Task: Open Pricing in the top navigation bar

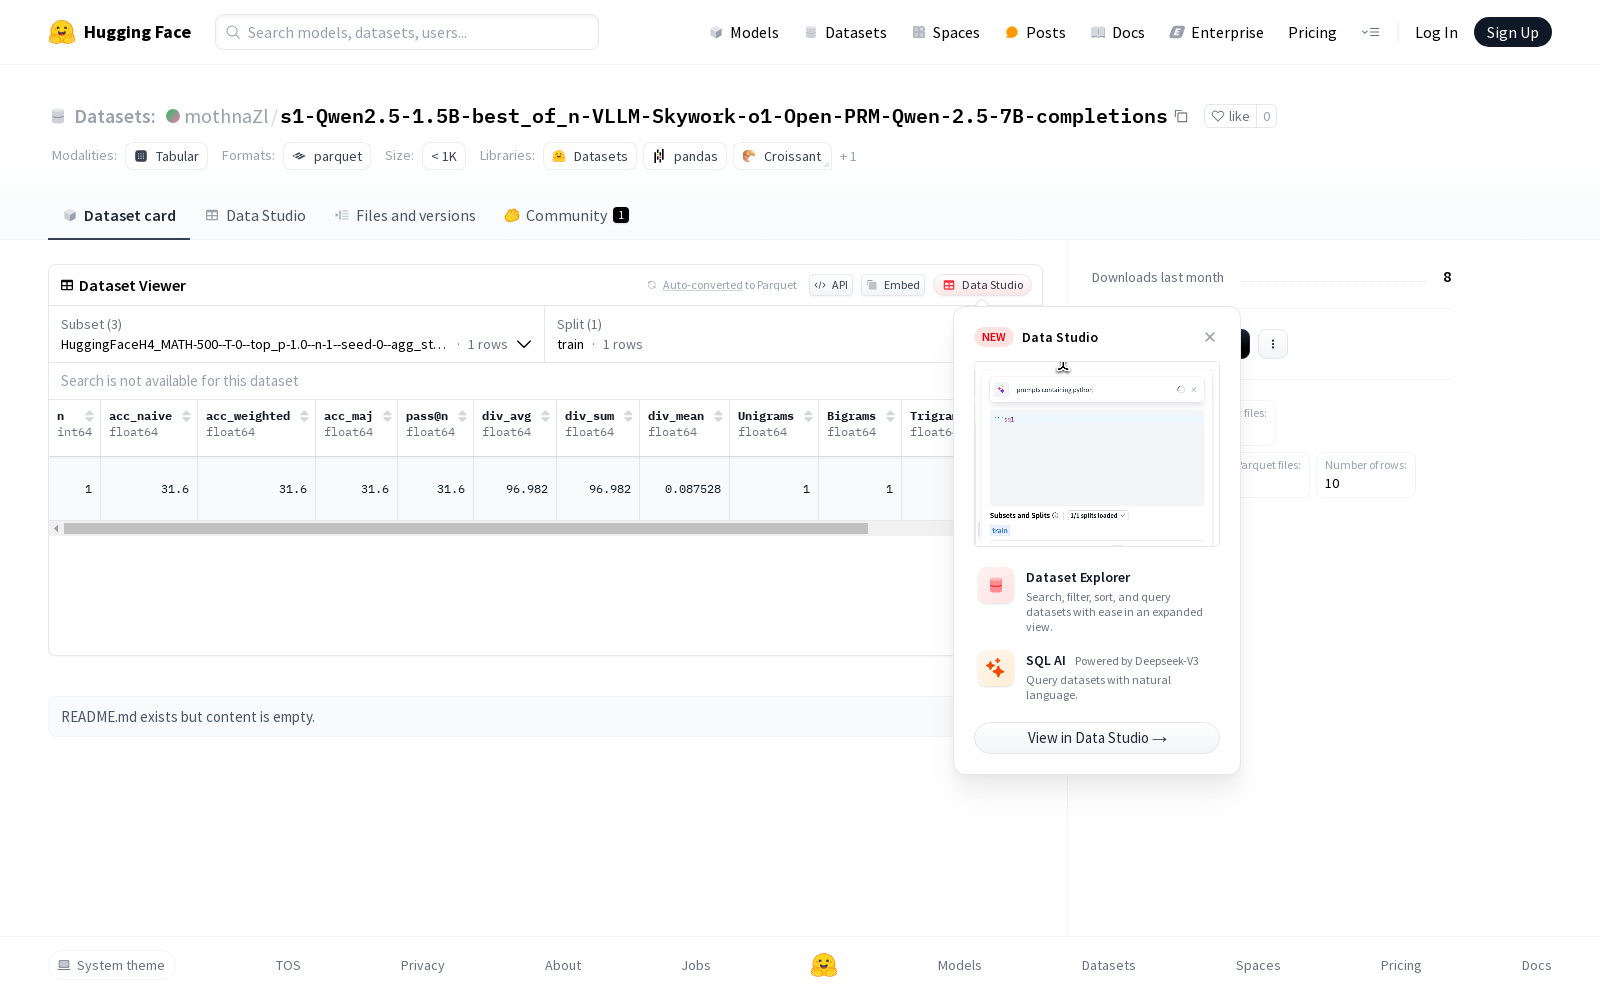Action: click(1312, 33)
